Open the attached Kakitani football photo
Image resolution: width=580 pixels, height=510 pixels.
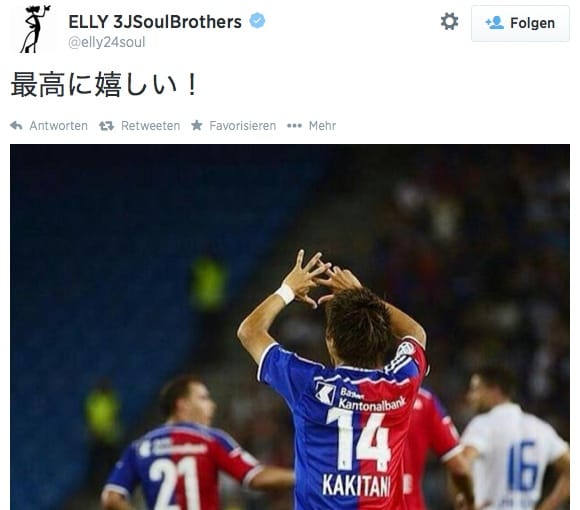click(290, 327)
